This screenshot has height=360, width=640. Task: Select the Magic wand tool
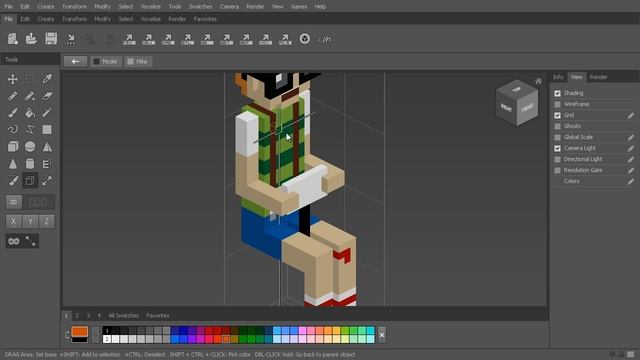pyautogui.click(x=47, y=113)
